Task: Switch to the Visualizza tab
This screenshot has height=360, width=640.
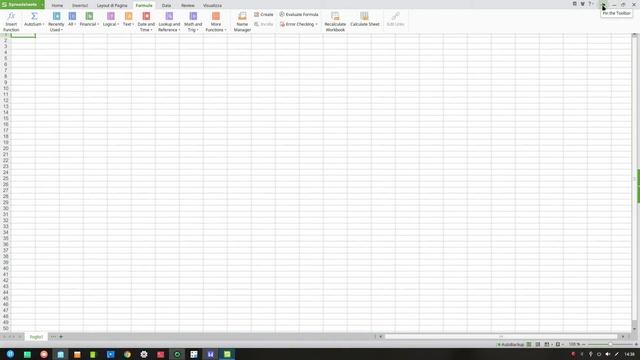Action: pos(212,5)
